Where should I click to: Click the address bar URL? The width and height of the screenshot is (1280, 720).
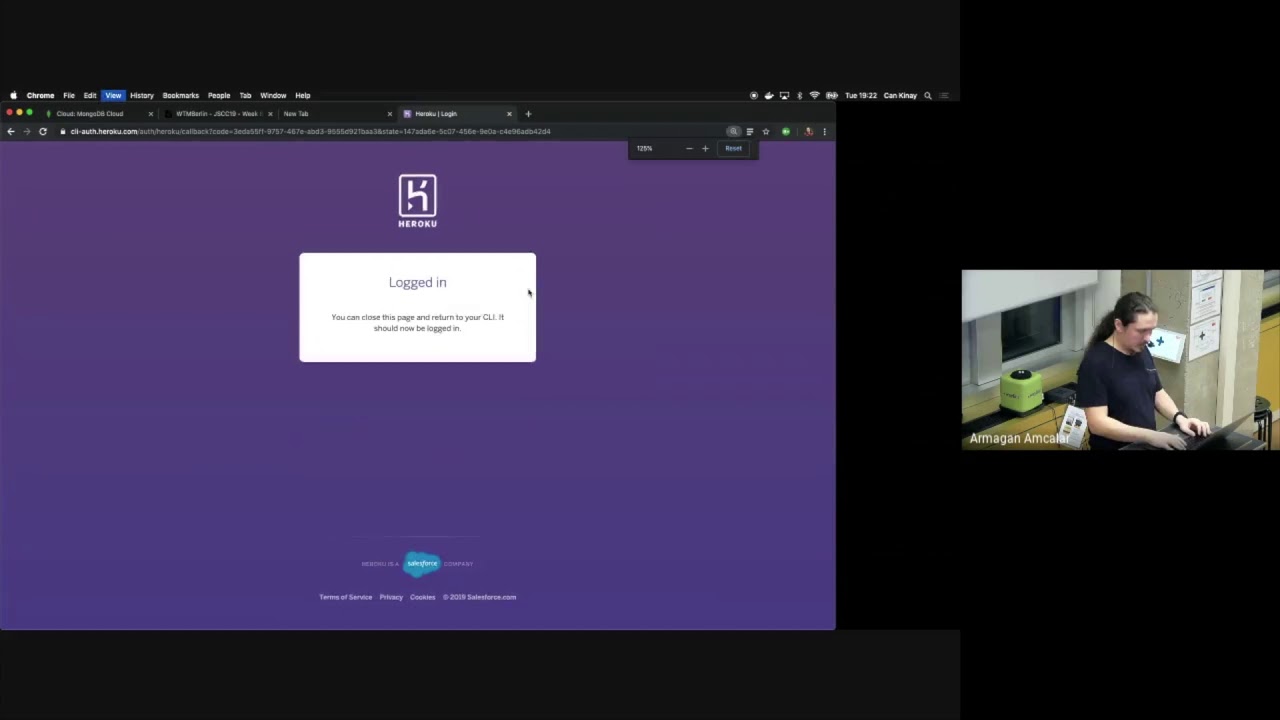[x=310, y=132]
